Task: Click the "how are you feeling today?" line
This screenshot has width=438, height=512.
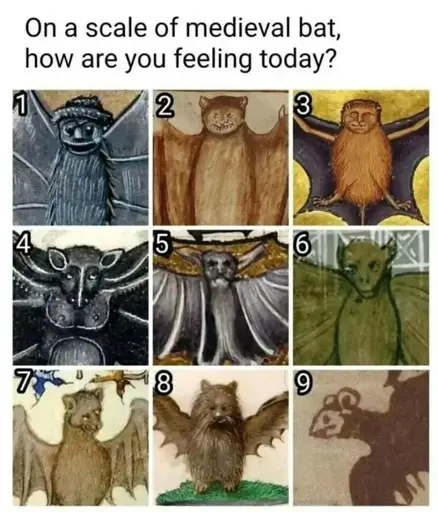Action: 179,57
